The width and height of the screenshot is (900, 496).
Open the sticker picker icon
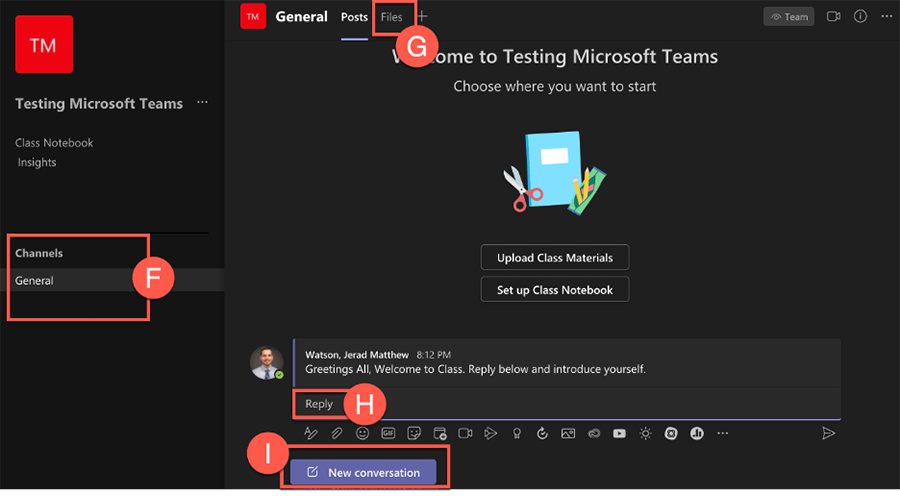click(x=413, y=433)
